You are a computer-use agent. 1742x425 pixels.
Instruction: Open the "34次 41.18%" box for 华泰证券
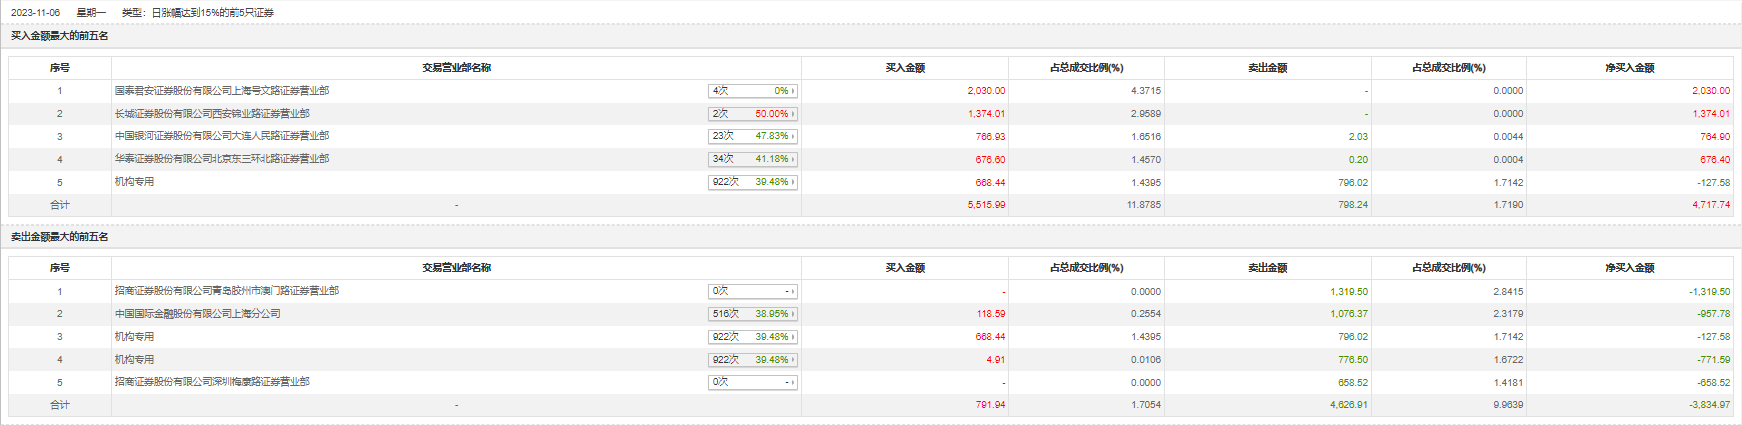coord(752,159)
